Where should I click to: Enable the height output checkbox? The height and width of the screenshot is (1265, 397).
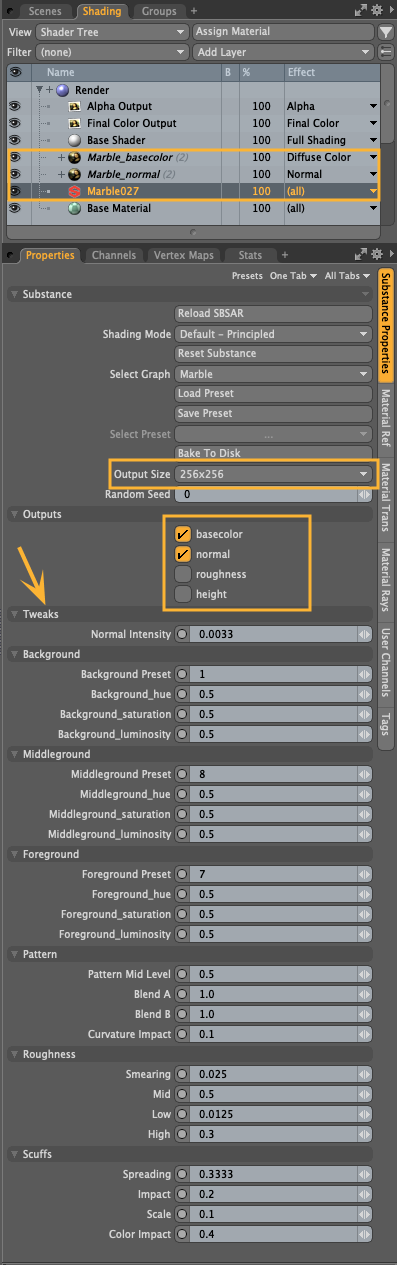click(x=183, y=594)
